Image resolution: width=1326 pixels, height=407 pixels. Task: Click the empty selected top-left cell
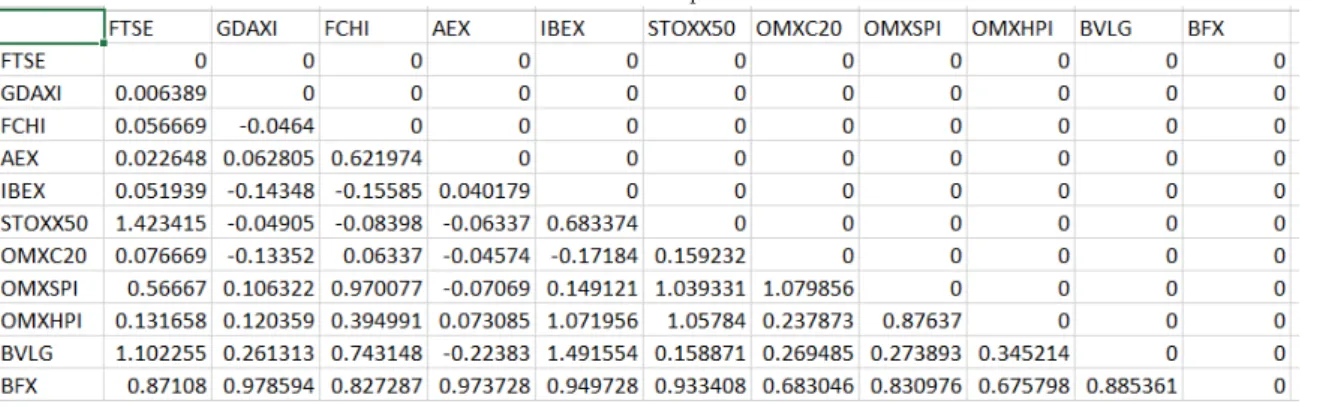pos(52,27)
